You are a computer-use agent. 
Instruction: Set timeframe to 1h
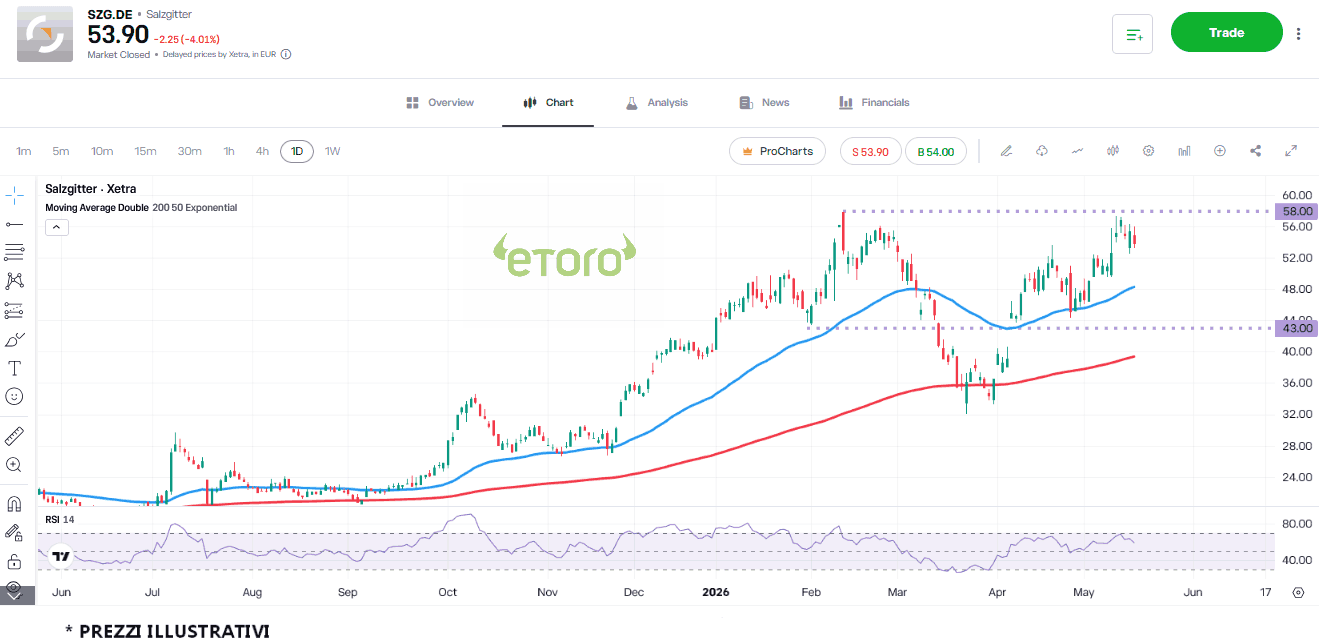click(229, 152)
